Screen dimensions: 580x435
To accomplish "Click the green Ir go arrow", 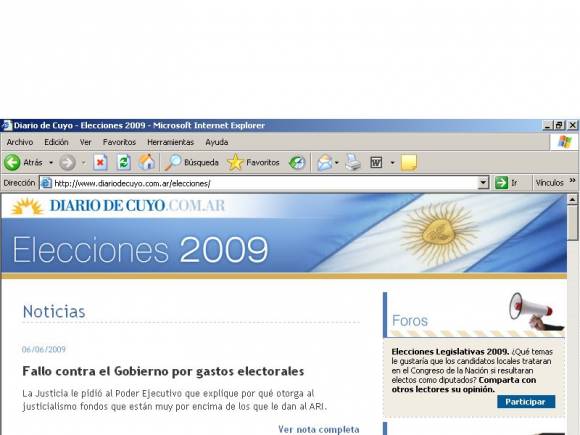I will tap(501, 183).
